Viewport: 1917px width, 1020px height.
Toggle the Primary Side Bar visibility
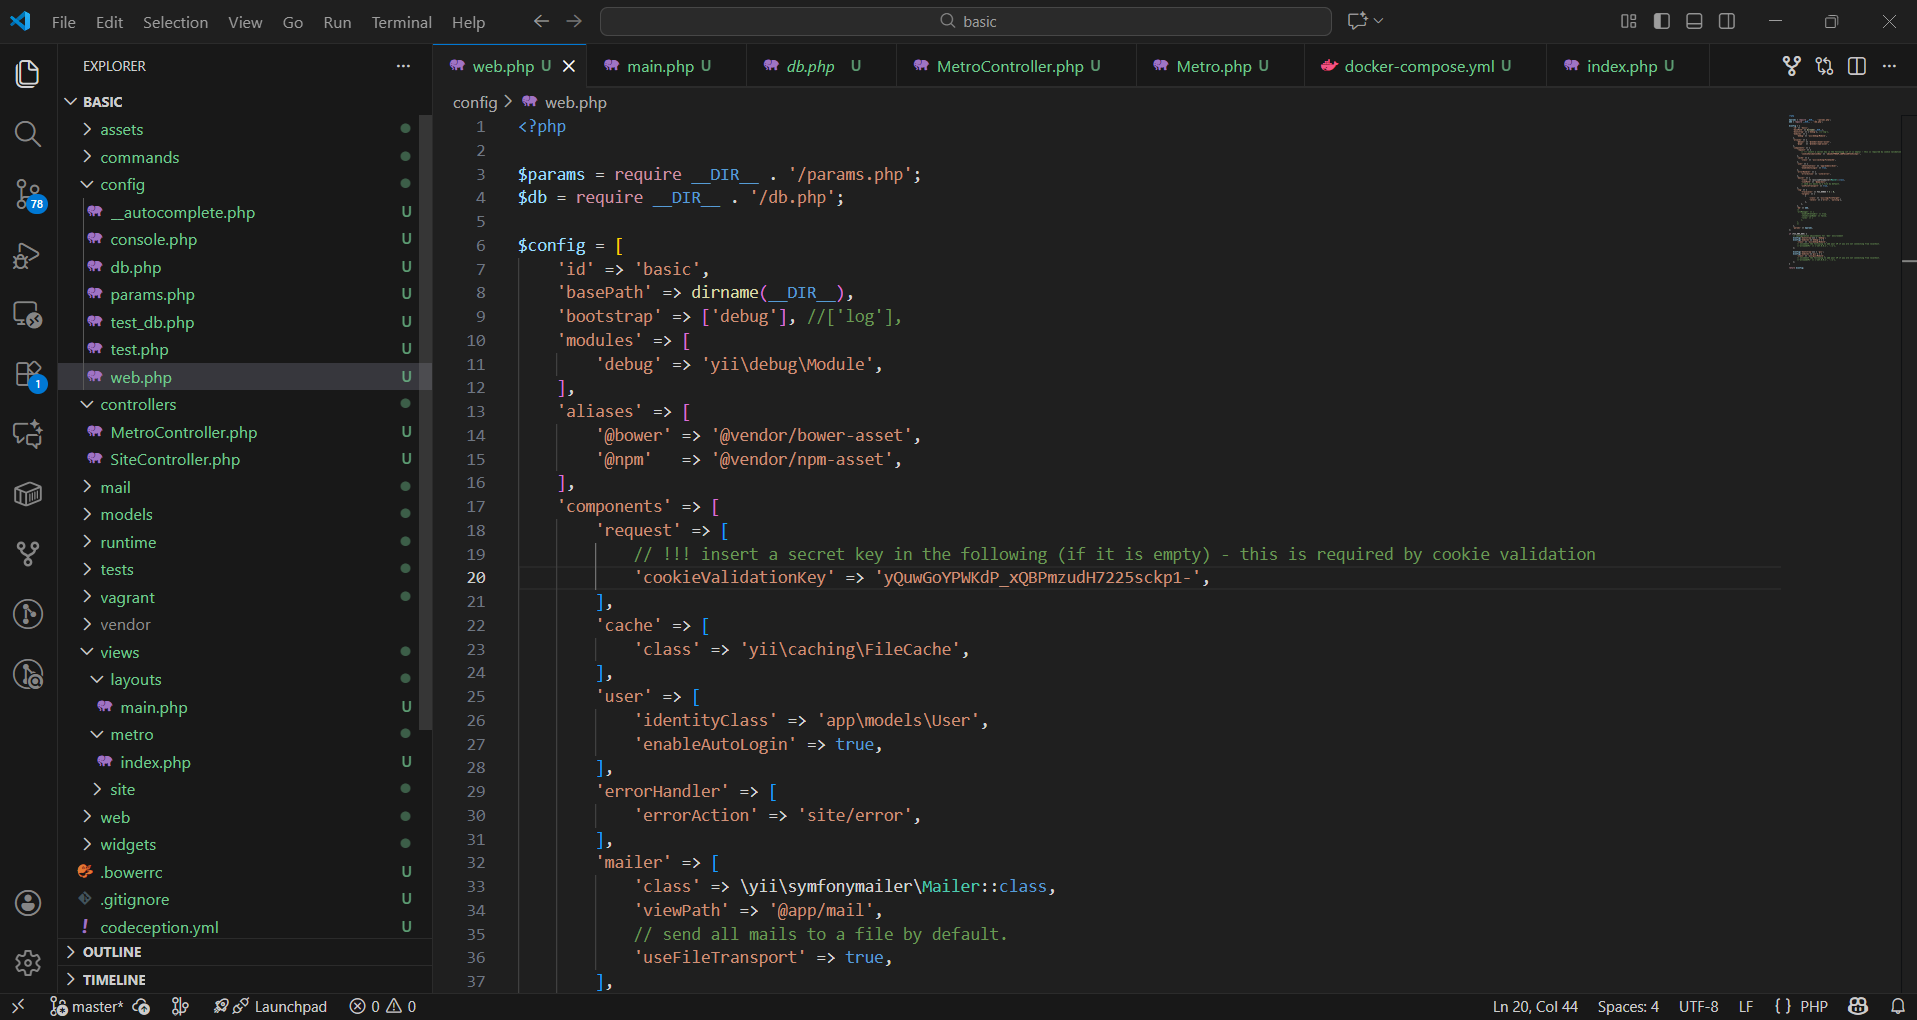tap(1662, 21)
